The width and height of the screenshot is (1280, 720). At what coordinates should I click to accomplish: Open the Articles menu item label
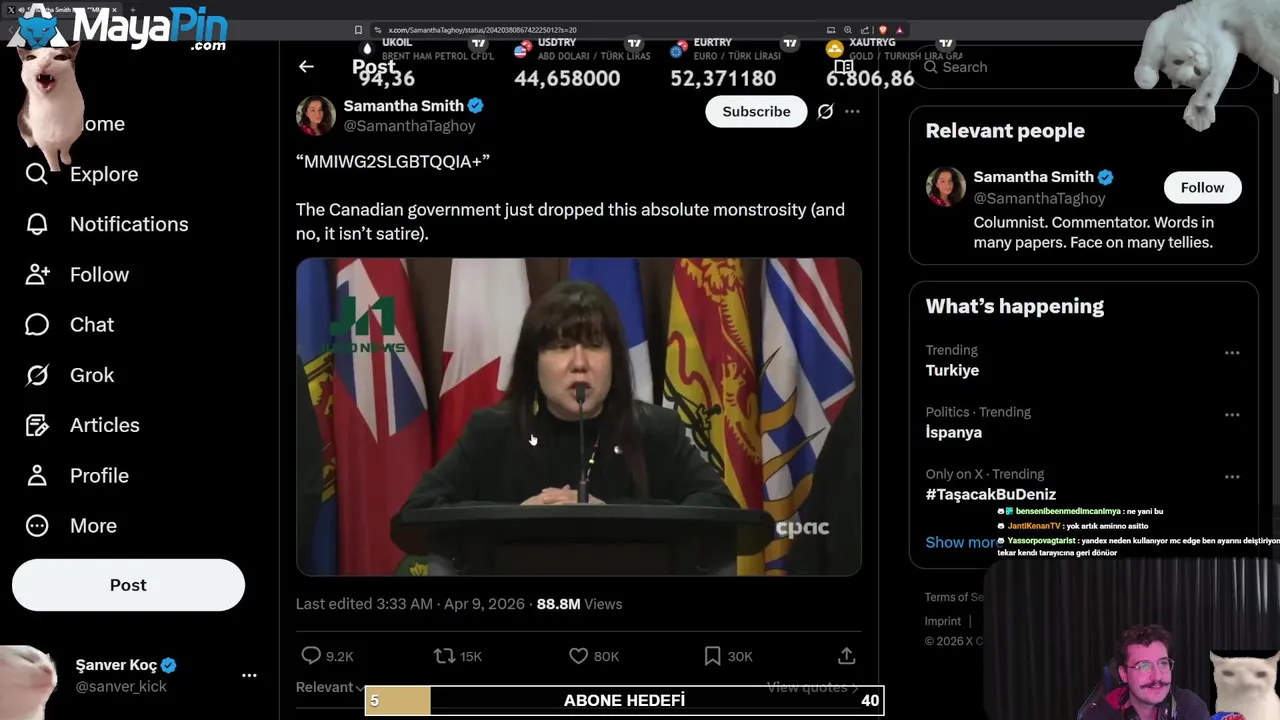point(105,425)
